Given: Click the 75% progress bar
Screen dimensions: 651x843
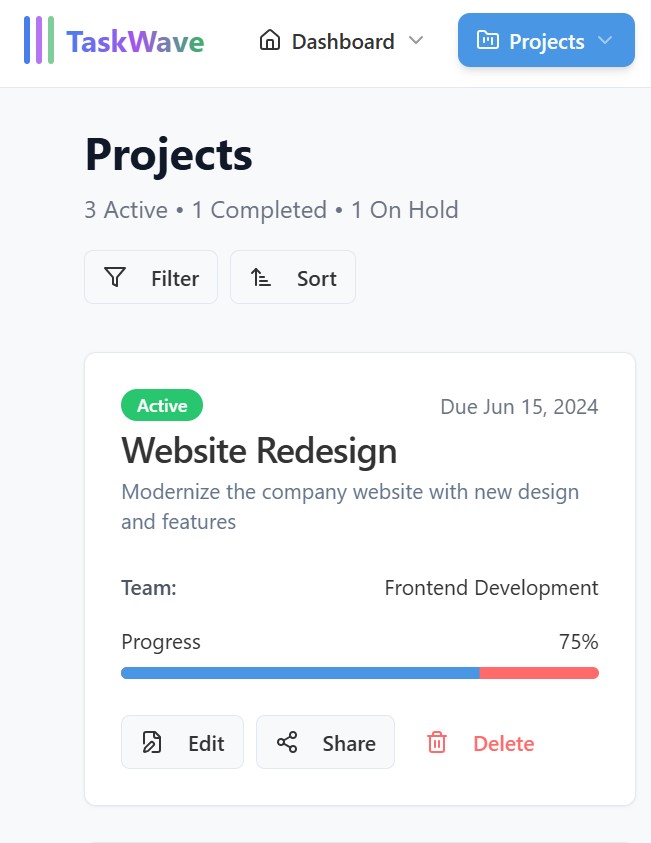Looking at the screenshot, I should pyautogui.click(x=360, y=672).
